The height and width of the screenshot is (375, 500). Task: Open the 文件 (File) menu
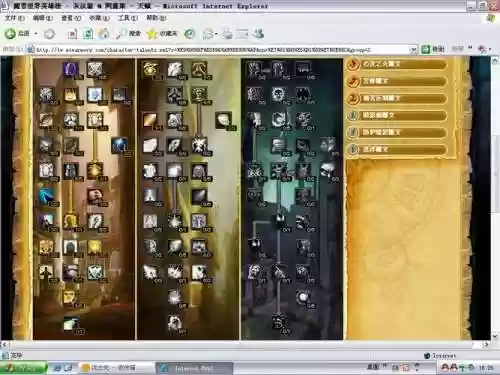pos(14,18)
